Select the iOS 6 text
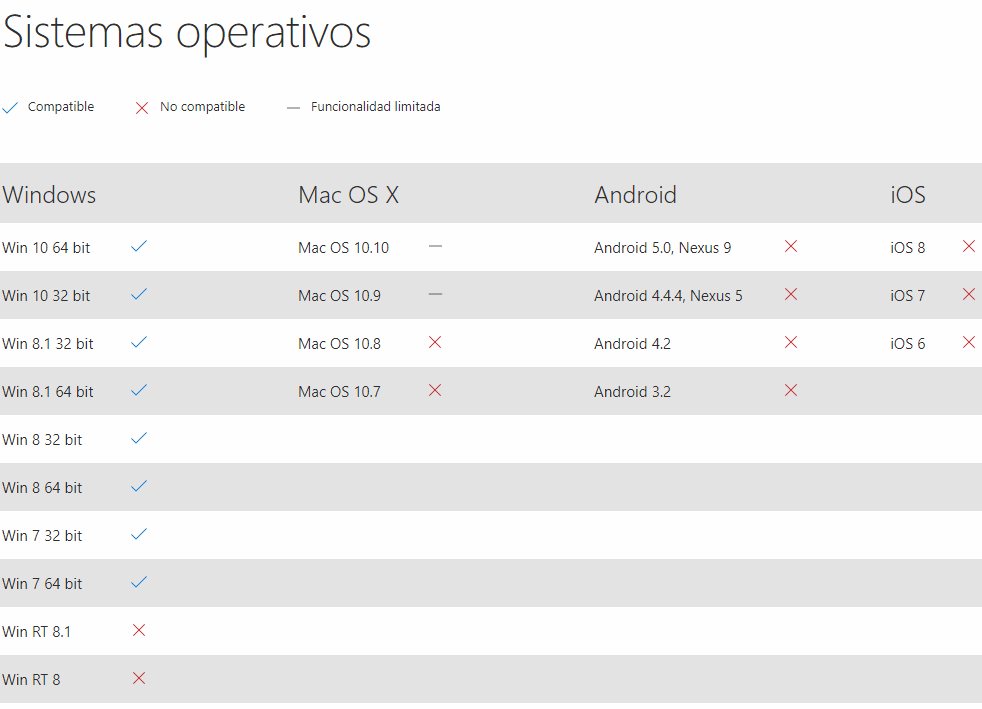Screen dimensions: 982x709 tap(907, 344)
